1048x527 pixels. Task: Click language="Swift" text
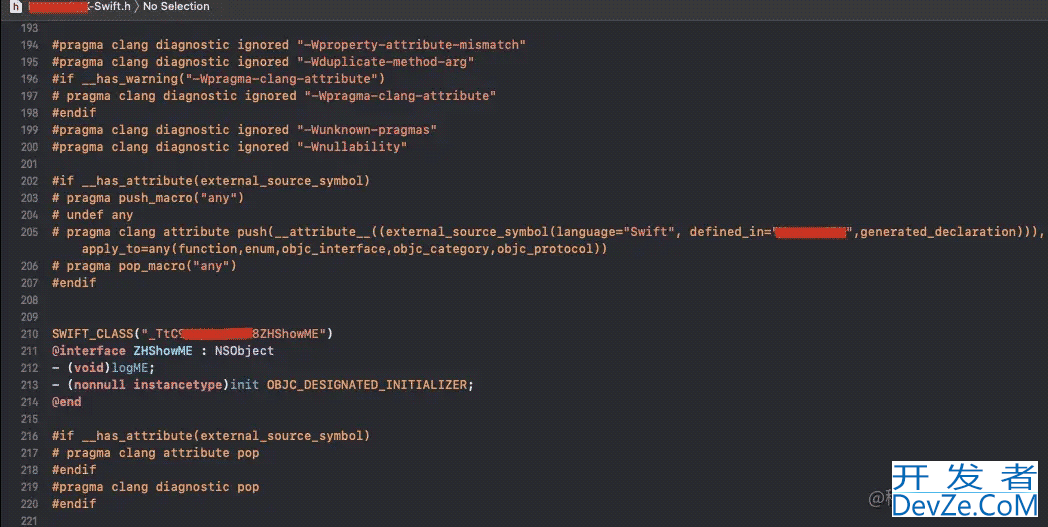[x=615, y=232]
